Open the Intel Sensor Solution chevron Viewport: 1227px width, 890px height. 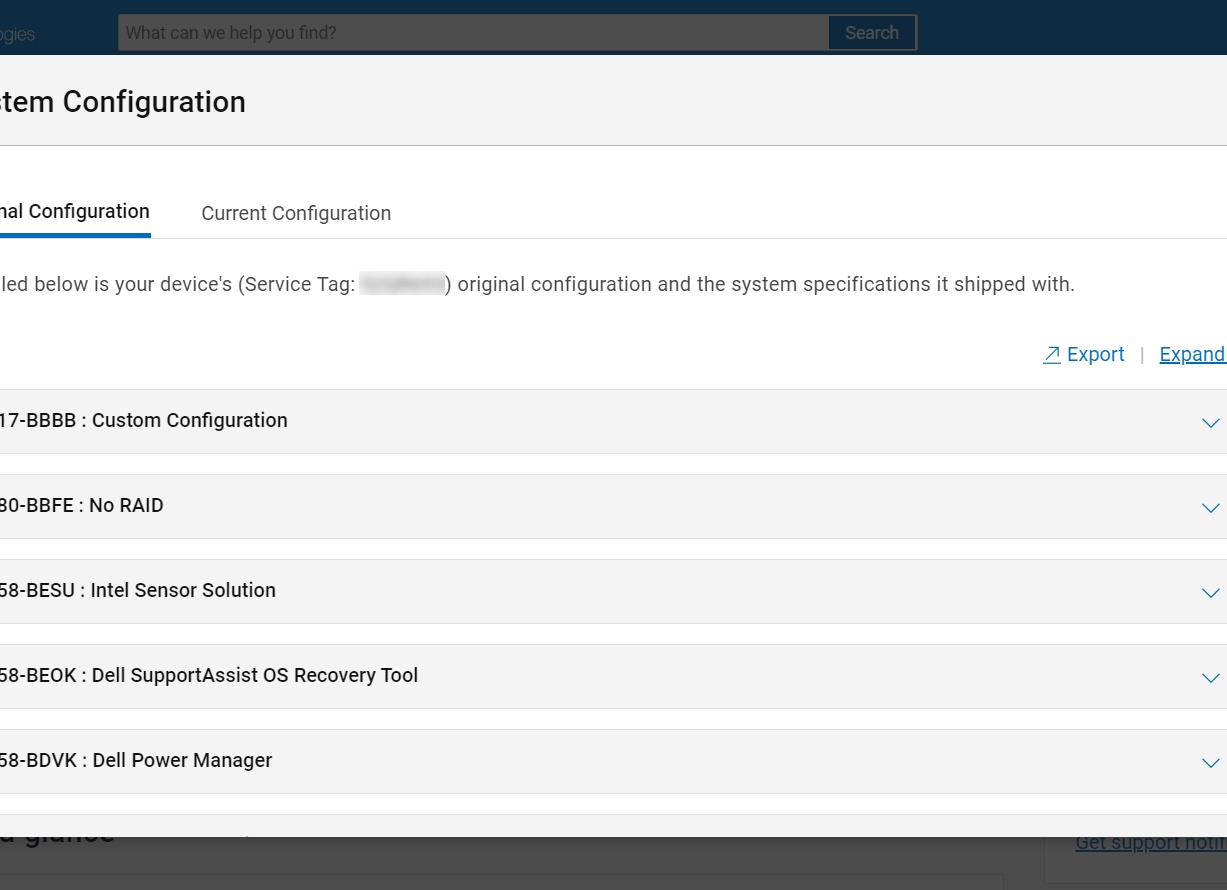pos(1210,593)
